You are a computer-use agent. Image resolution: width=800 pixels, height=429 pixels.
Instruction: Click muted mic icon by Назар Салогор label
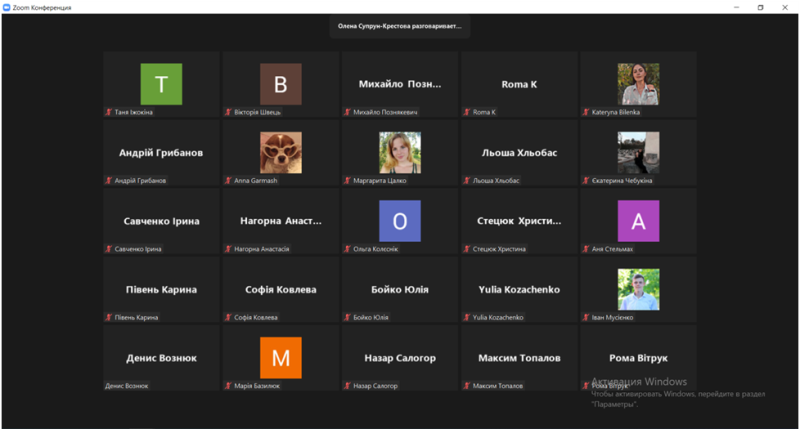point(347,386)
